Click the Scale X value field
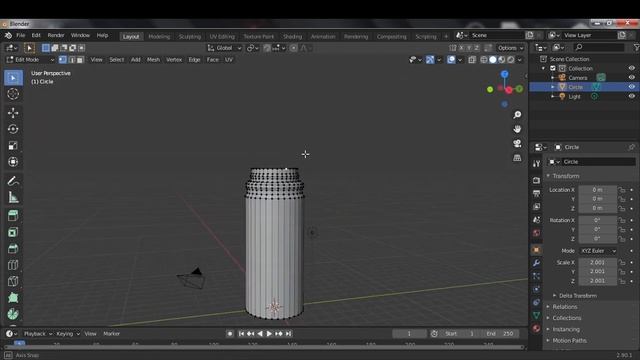640x360 pixels. click(598, 262)
